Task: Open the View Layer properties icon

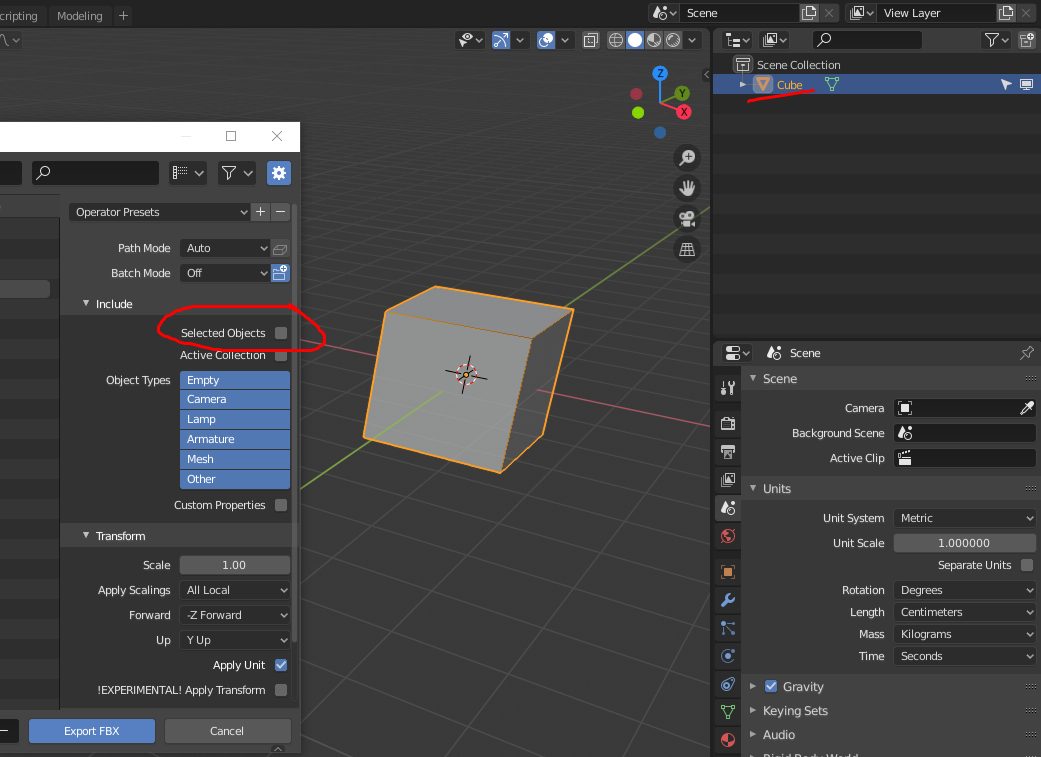Action: pyautogui.click(x=728, y=479)
